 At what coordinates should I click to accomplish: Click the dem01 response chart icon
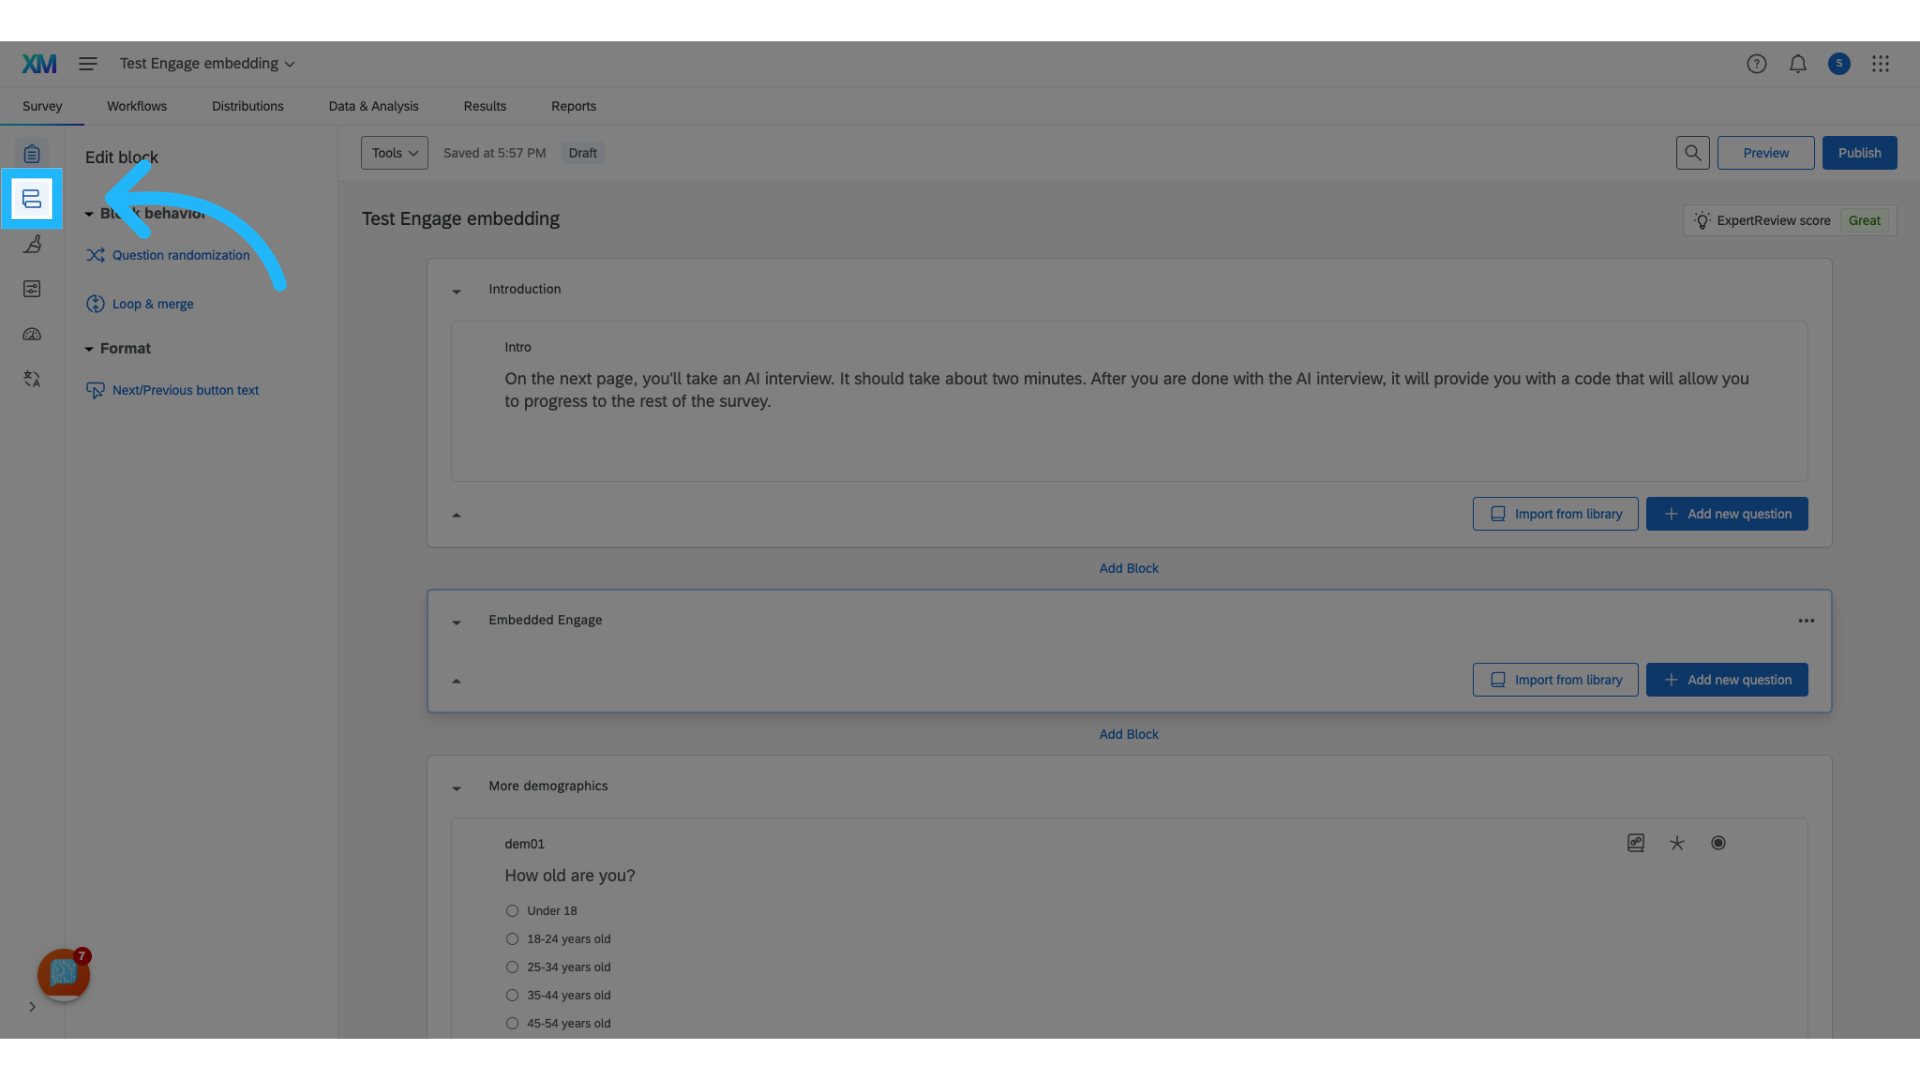coord(1636,843)
